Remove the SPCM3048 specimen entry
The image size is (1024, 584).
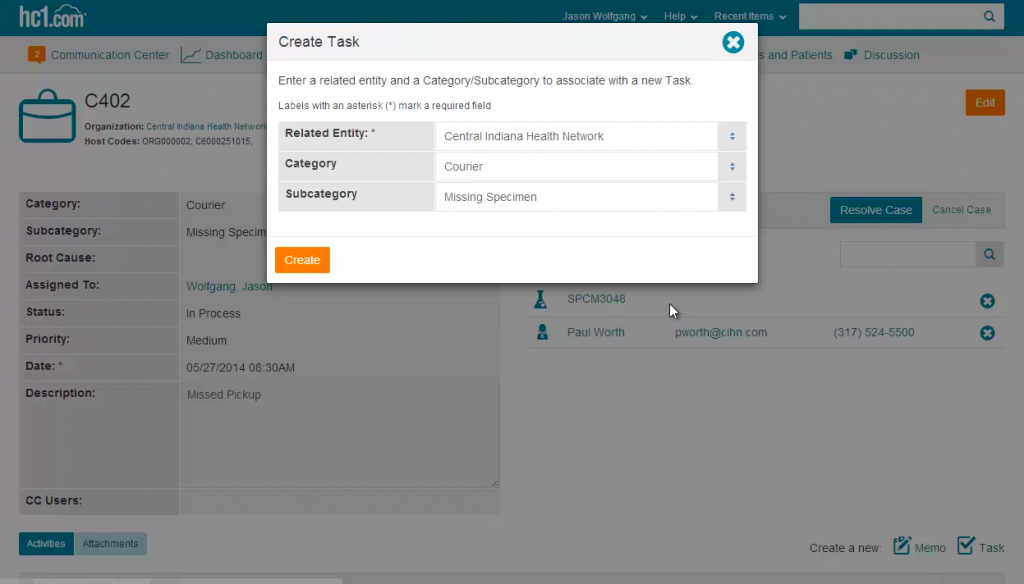(x=987, y=301)
